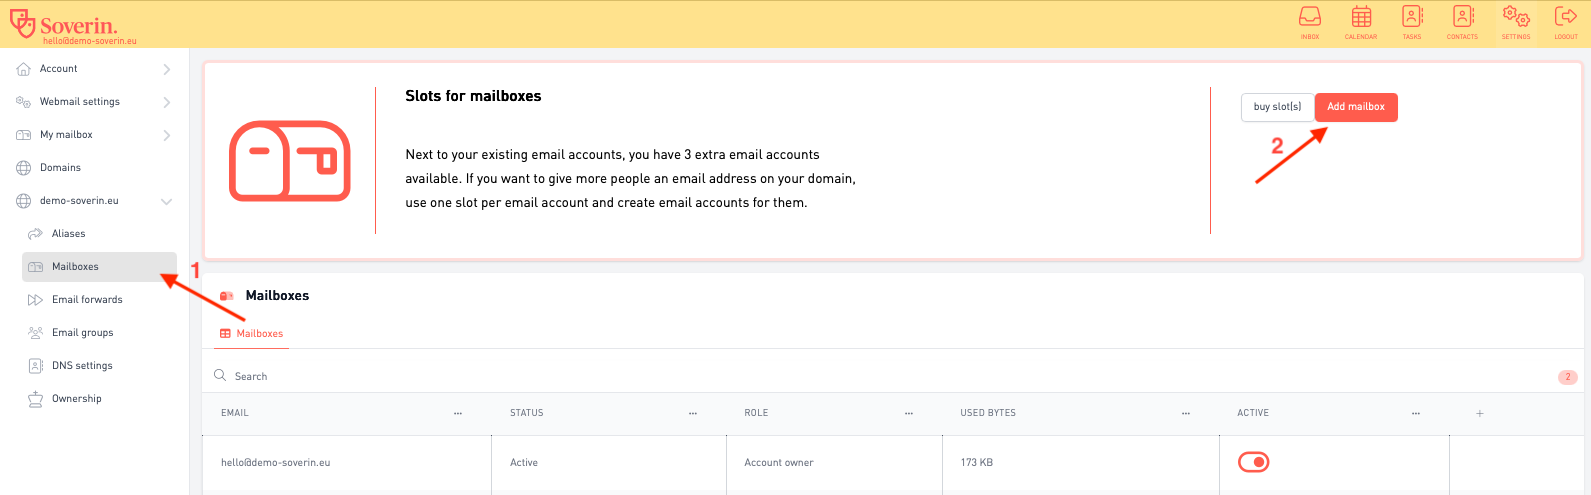The height and width of the screenshot is (495, 1591).
Task: Click the Add mailbox button
Action: click(x=1355, y=107)
